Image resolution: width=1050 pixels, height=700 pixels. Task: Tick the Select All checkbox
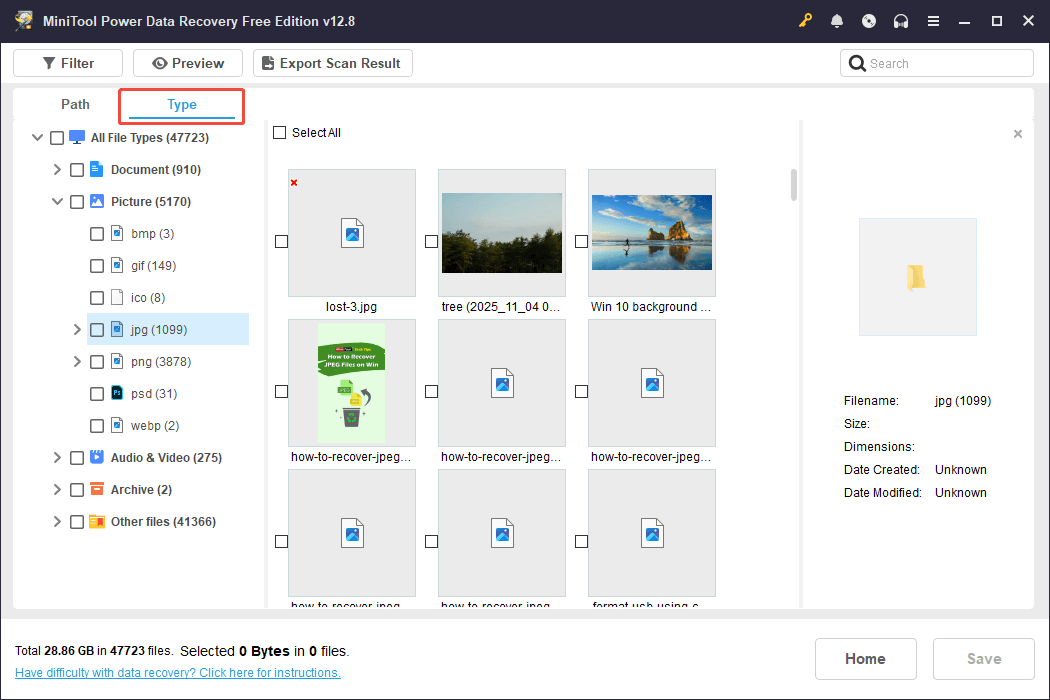pyautogui.click(x=280, y=133)
